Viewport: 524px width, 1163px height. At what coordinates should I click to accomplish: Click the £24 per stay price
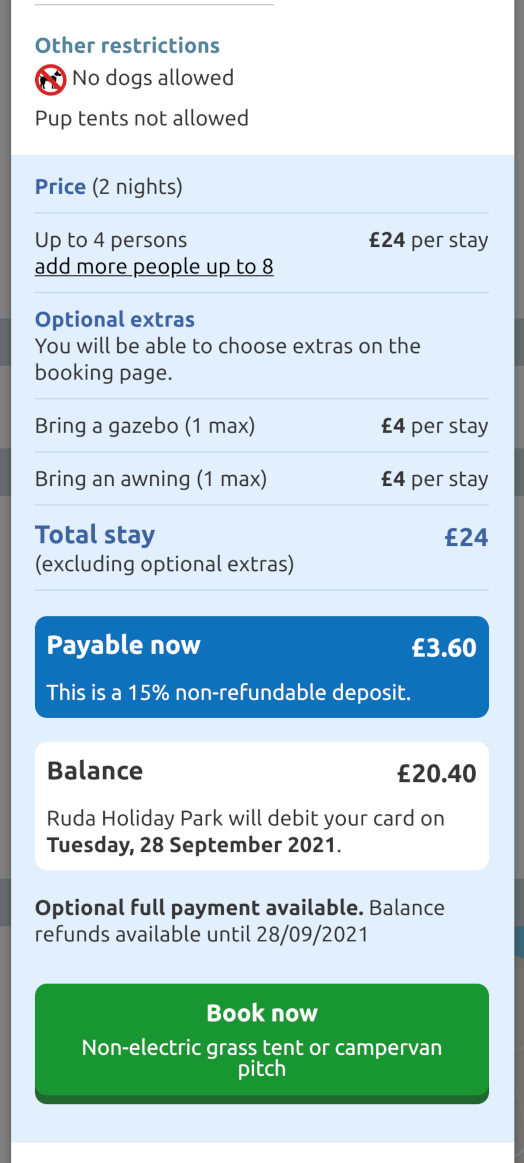[x=429, y=240]
